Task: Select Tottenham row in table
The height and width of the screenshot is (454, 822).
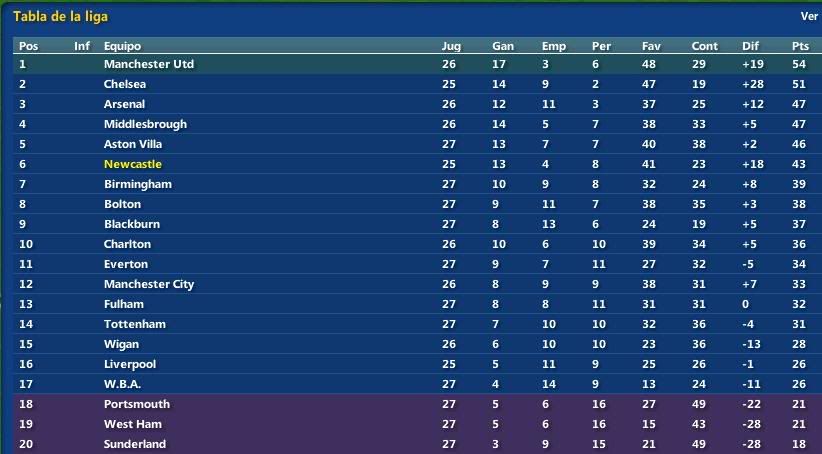Action: click(x=417, y=324)
